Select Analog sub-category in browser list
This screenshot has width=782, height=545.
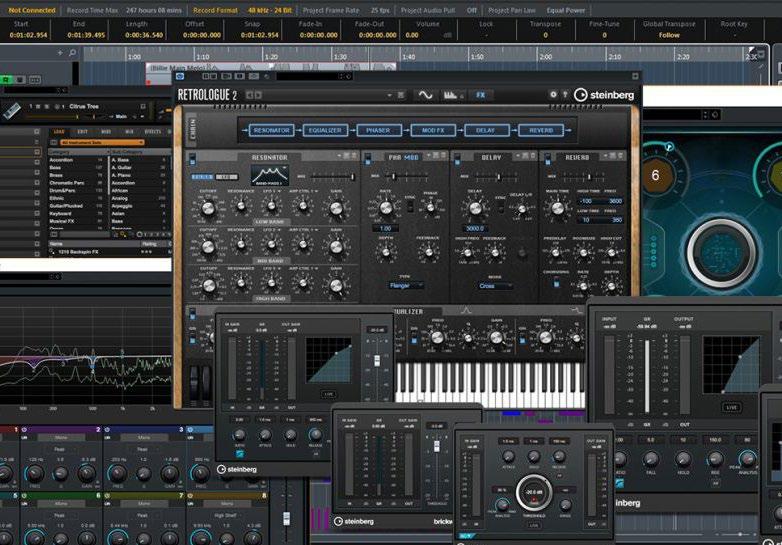139,198
